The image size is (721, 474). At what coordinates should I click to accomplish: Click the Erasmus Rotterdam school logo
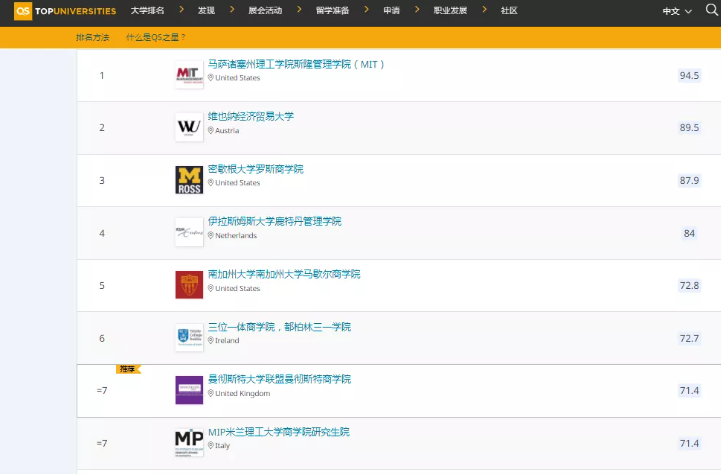pyautogui.click(x=189, y=233)
